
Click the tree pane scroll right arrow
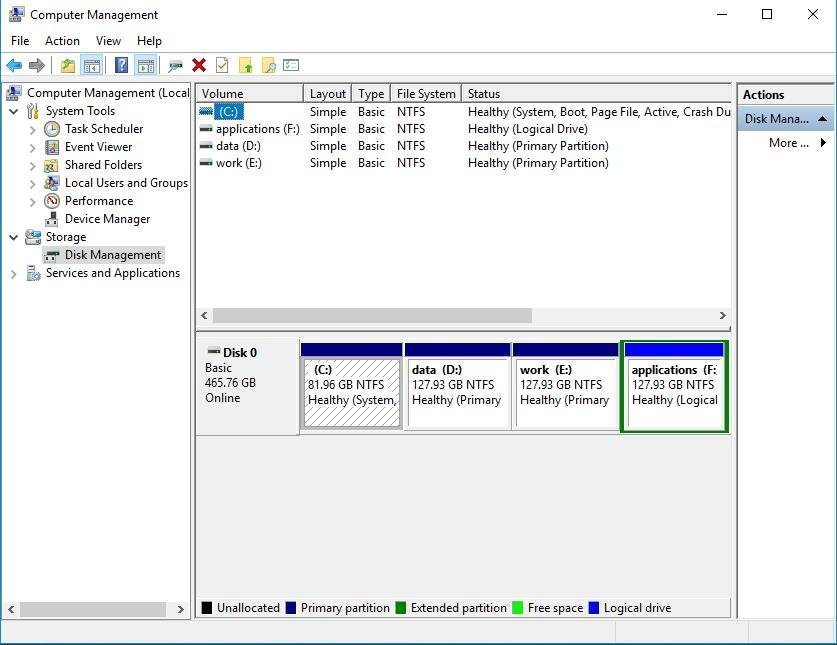click(x=180, y=609)
